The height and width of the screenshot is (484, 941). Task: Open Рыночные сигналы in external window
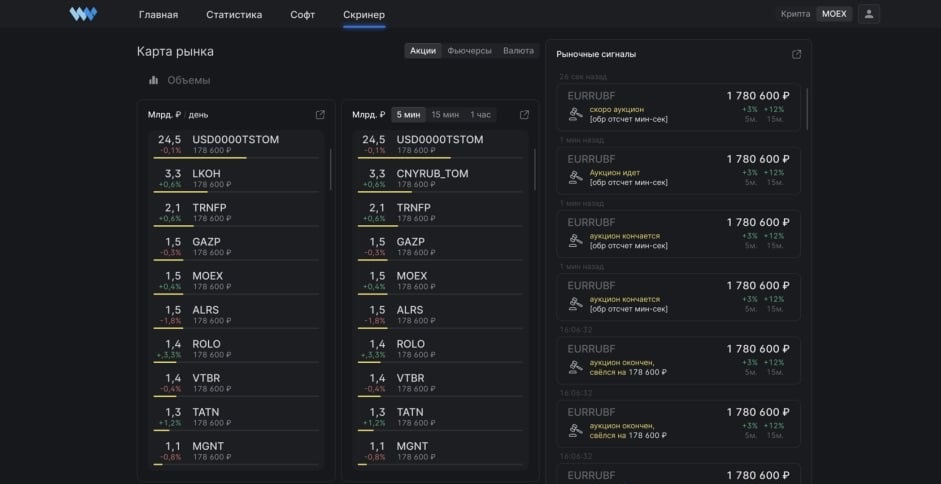[x=796, y=54]
